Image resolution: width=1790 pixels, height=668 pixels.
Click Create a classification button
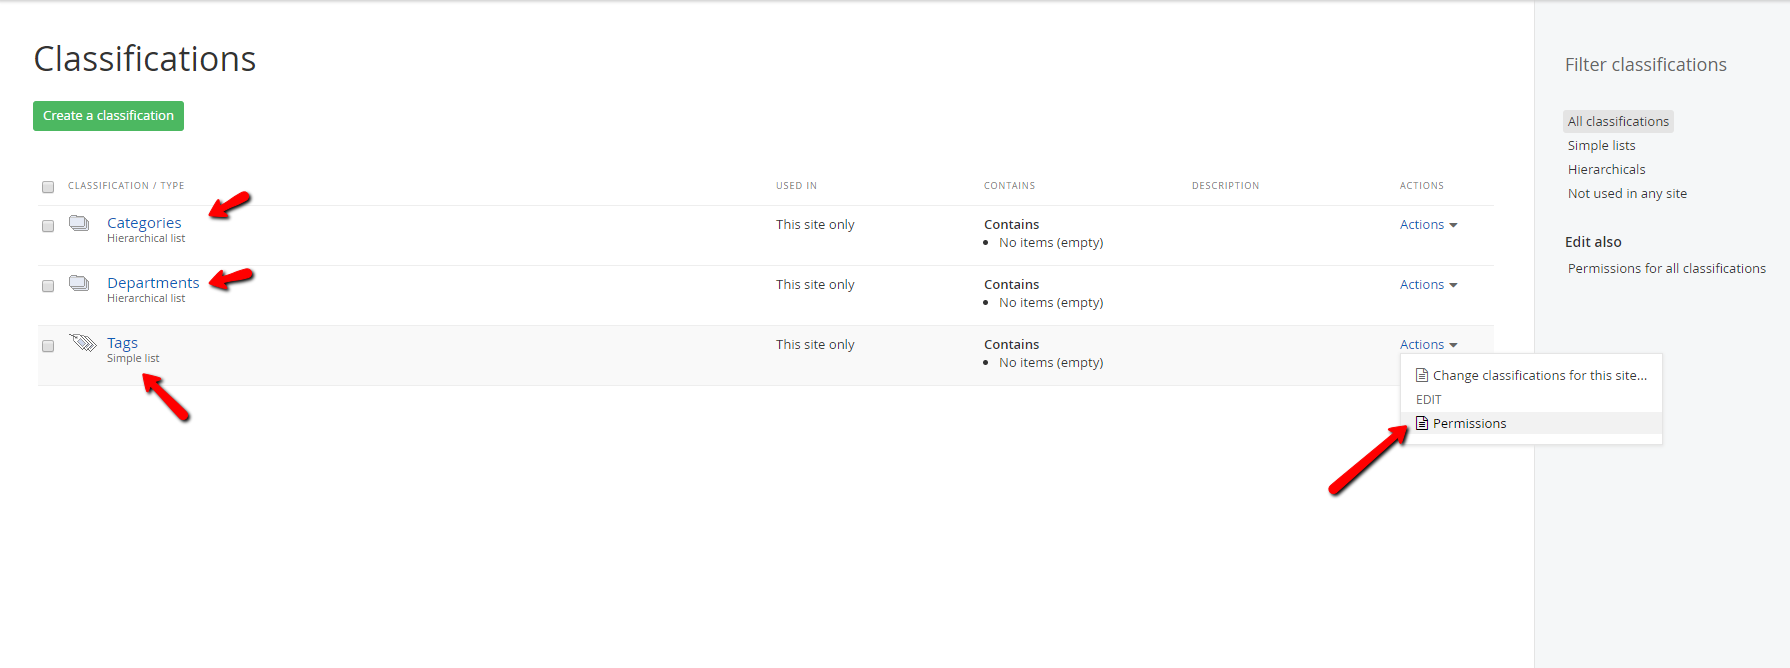click(108, 116)
